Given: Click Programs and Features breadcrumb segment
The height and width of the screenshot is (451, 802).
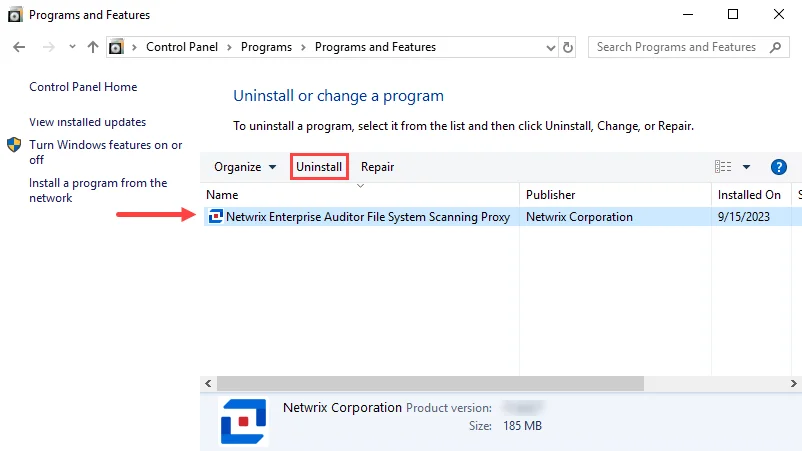Looking at the screenshot, I should tap(375, 47).
